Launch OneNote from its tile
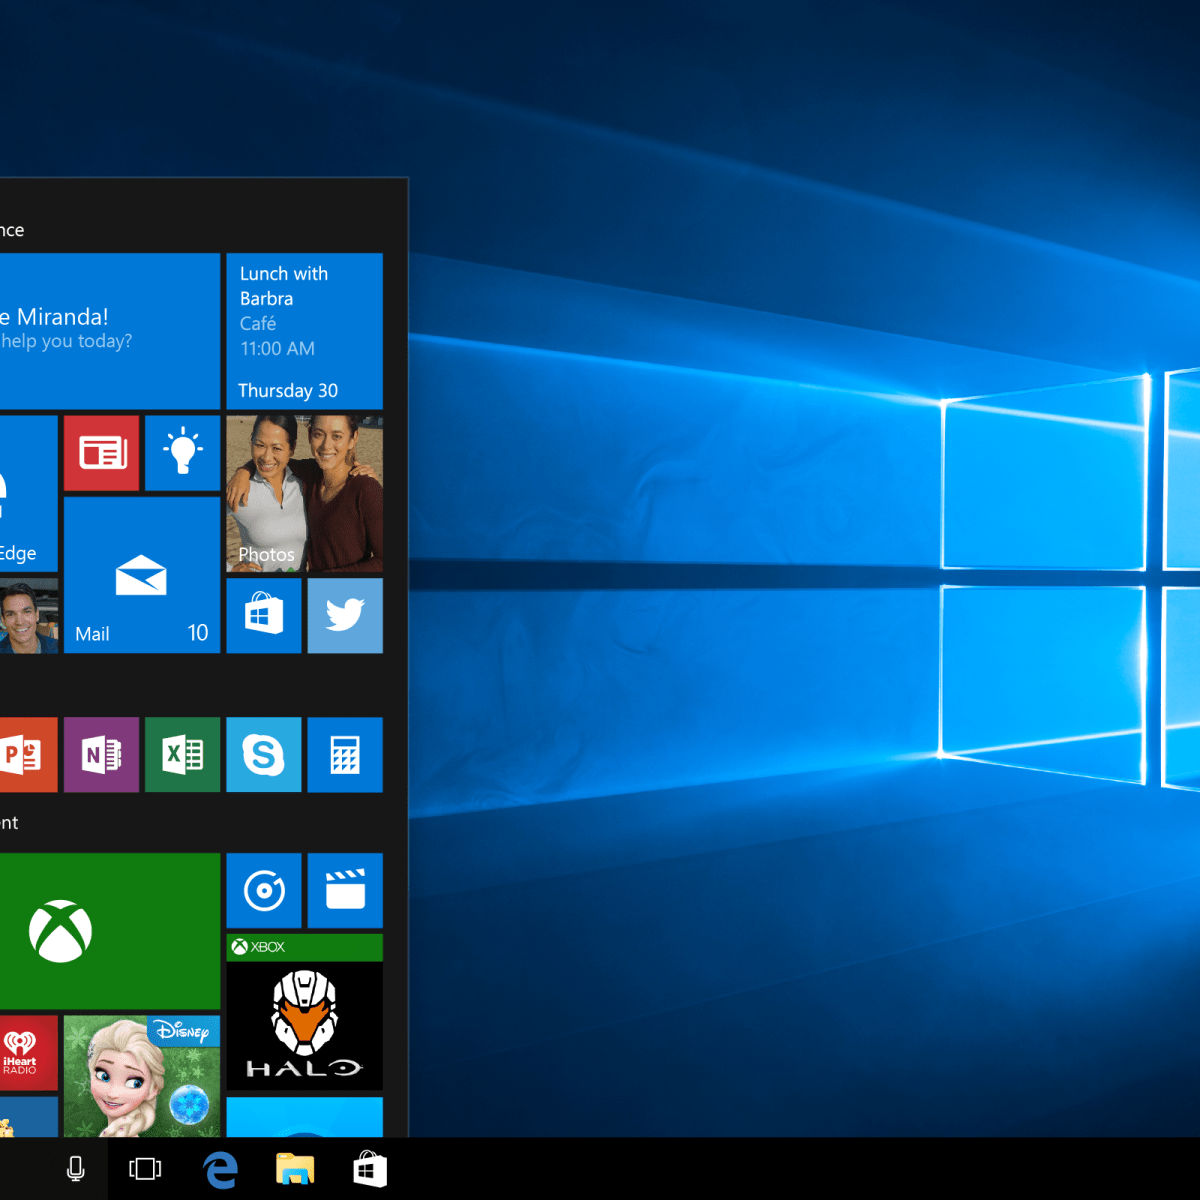1200x1200 pixels. pos(101,754)
